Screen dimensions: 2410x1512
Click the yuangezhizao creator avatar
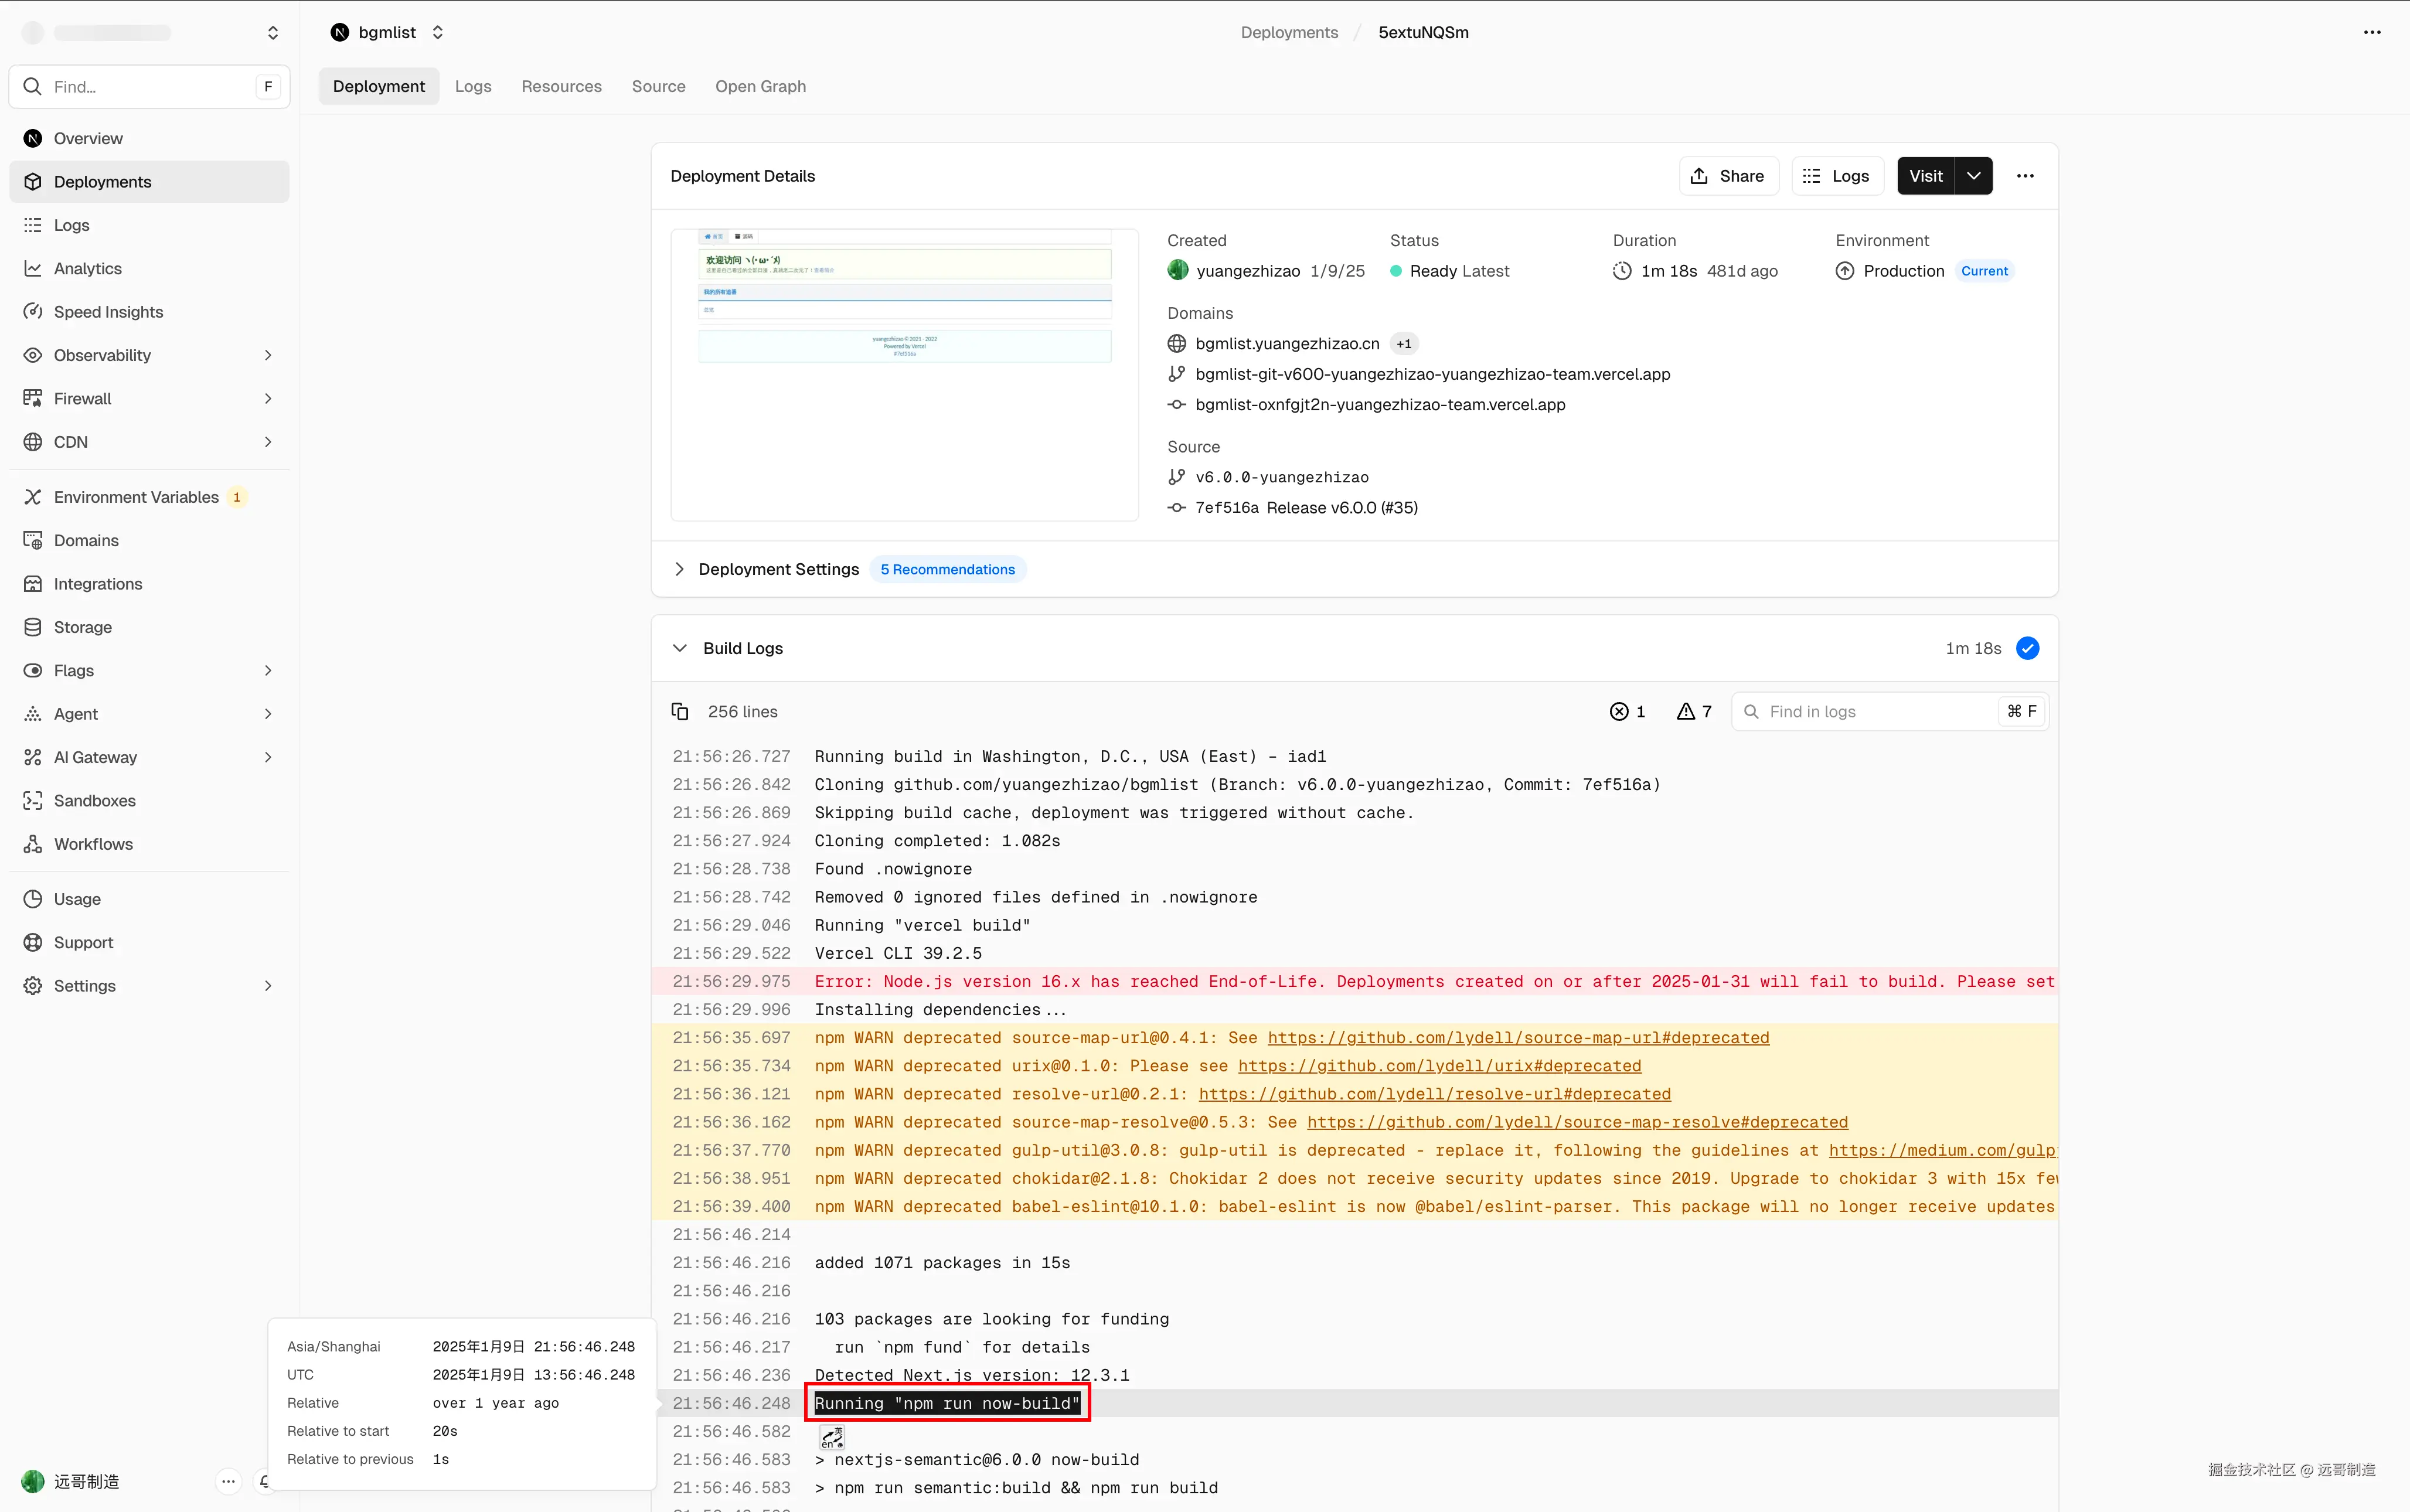coord(1178,271)
